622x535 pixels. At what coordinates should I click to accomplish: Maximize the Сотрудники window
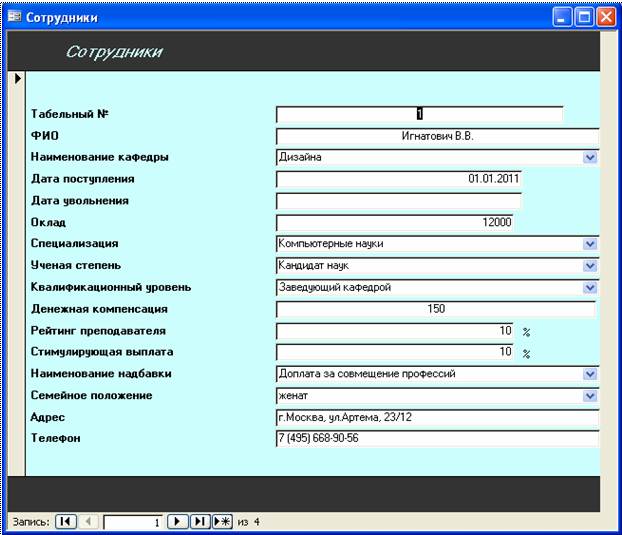pyautogui.click(x=584, y=17)
